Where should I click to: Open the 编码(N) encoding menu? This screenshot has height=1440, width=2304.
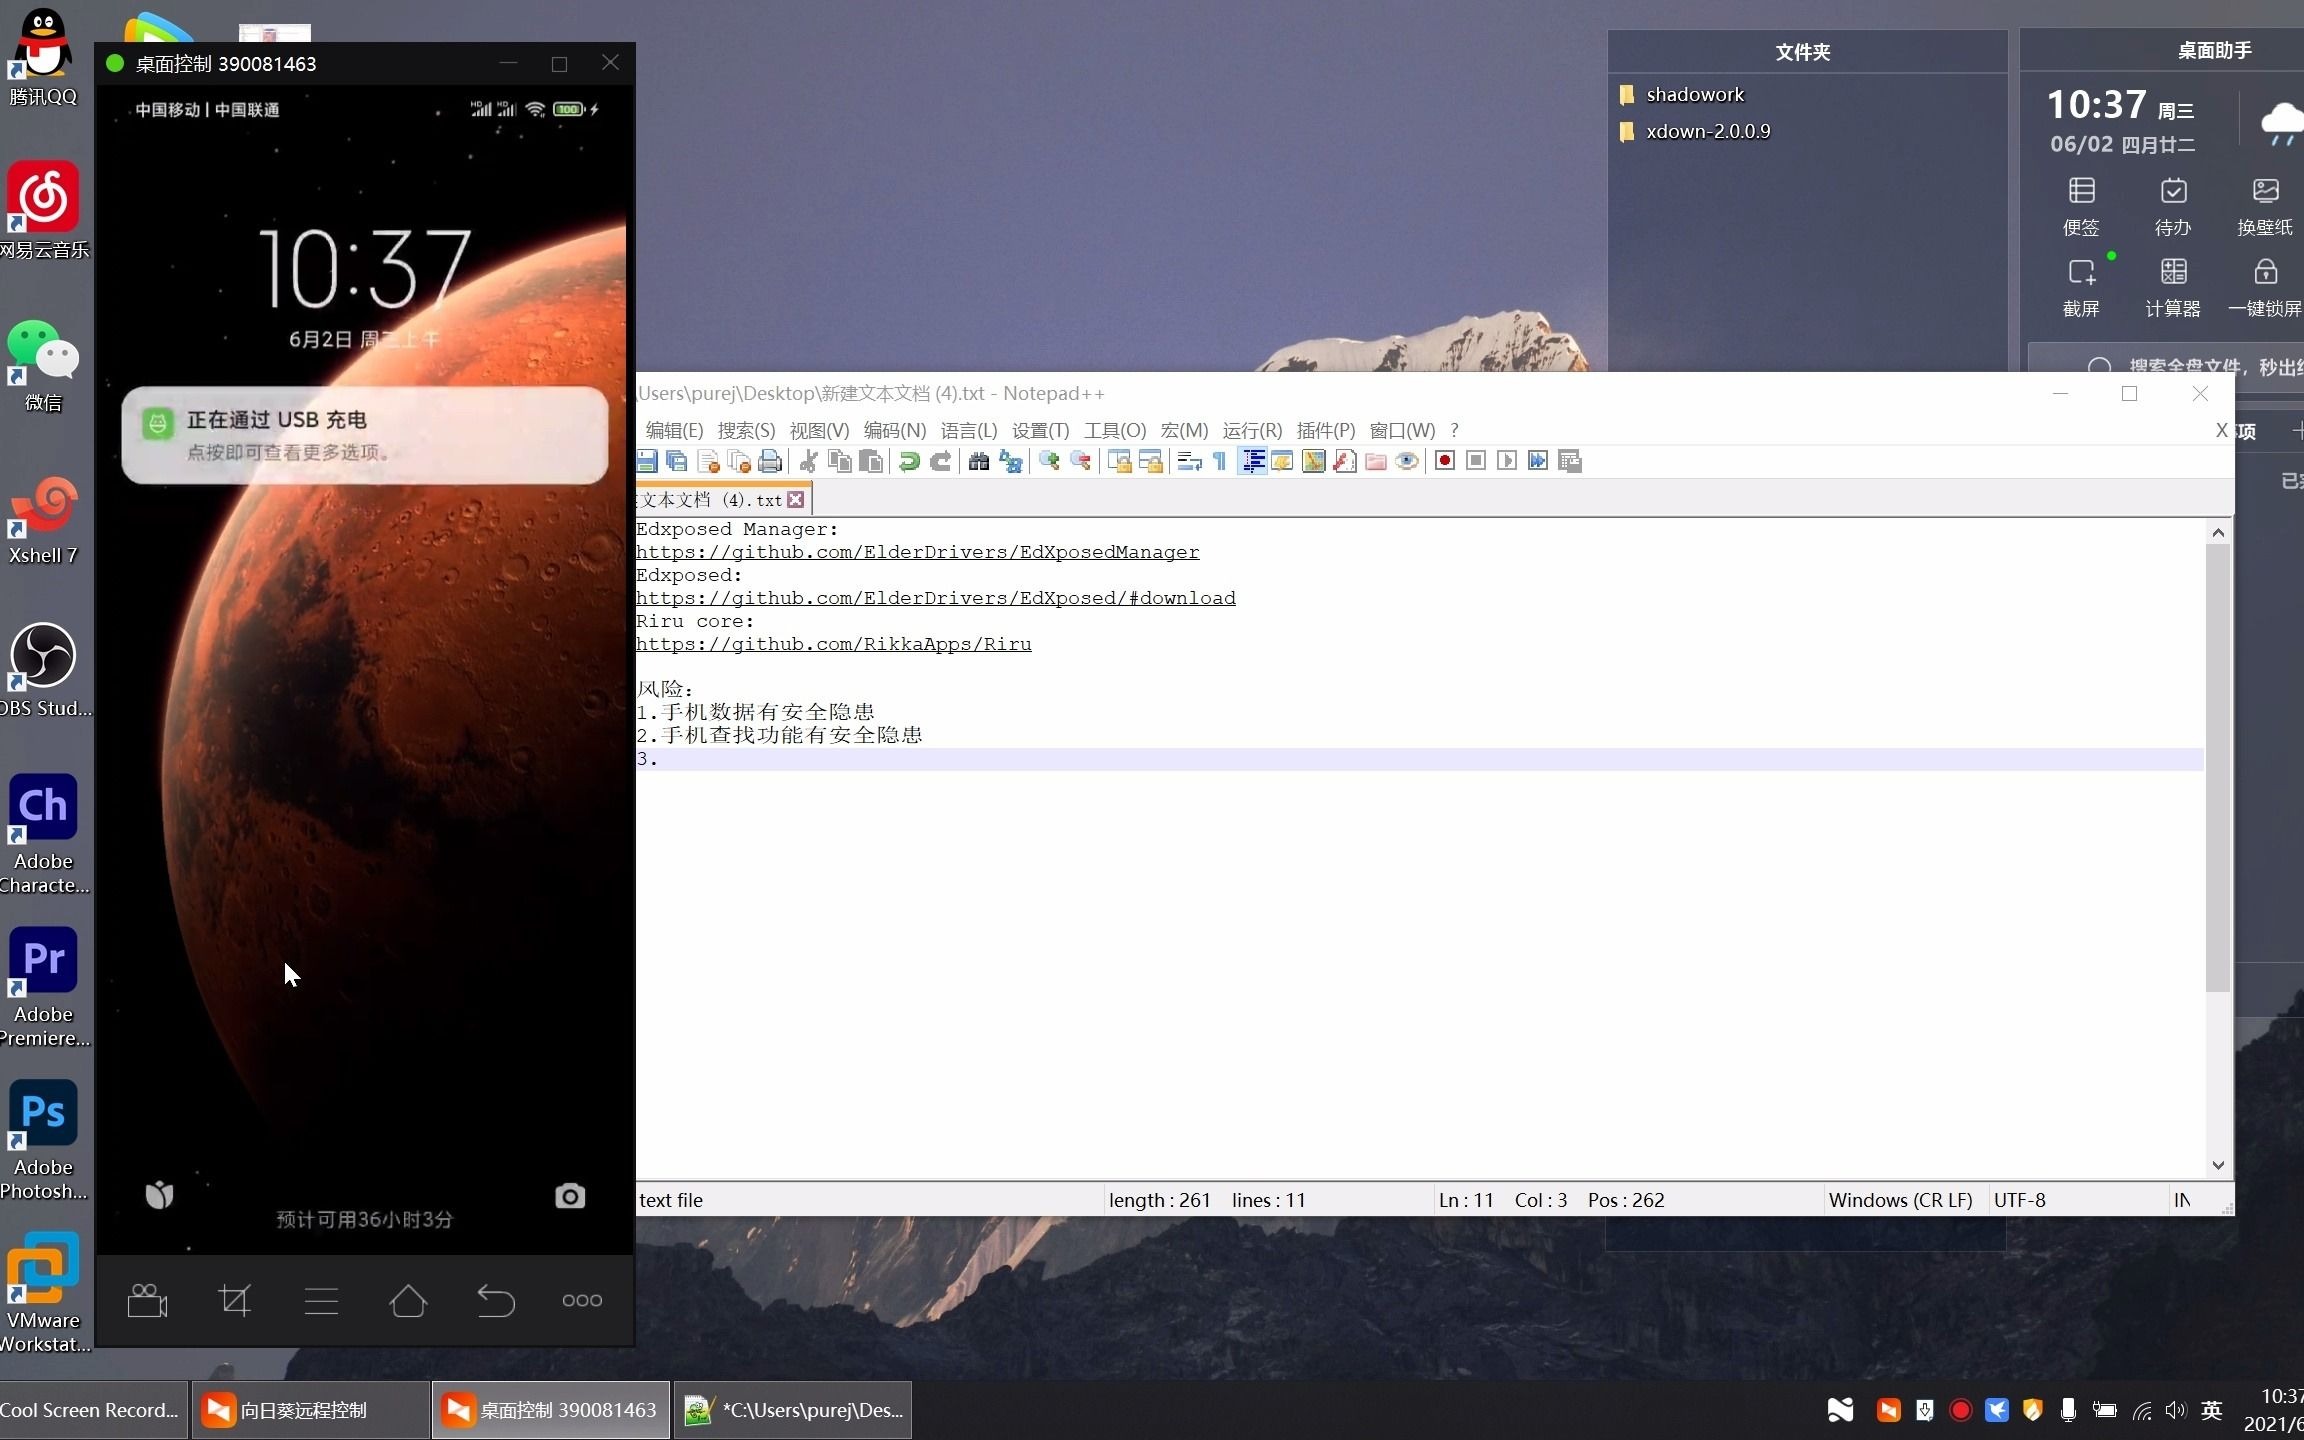[894, 431]
